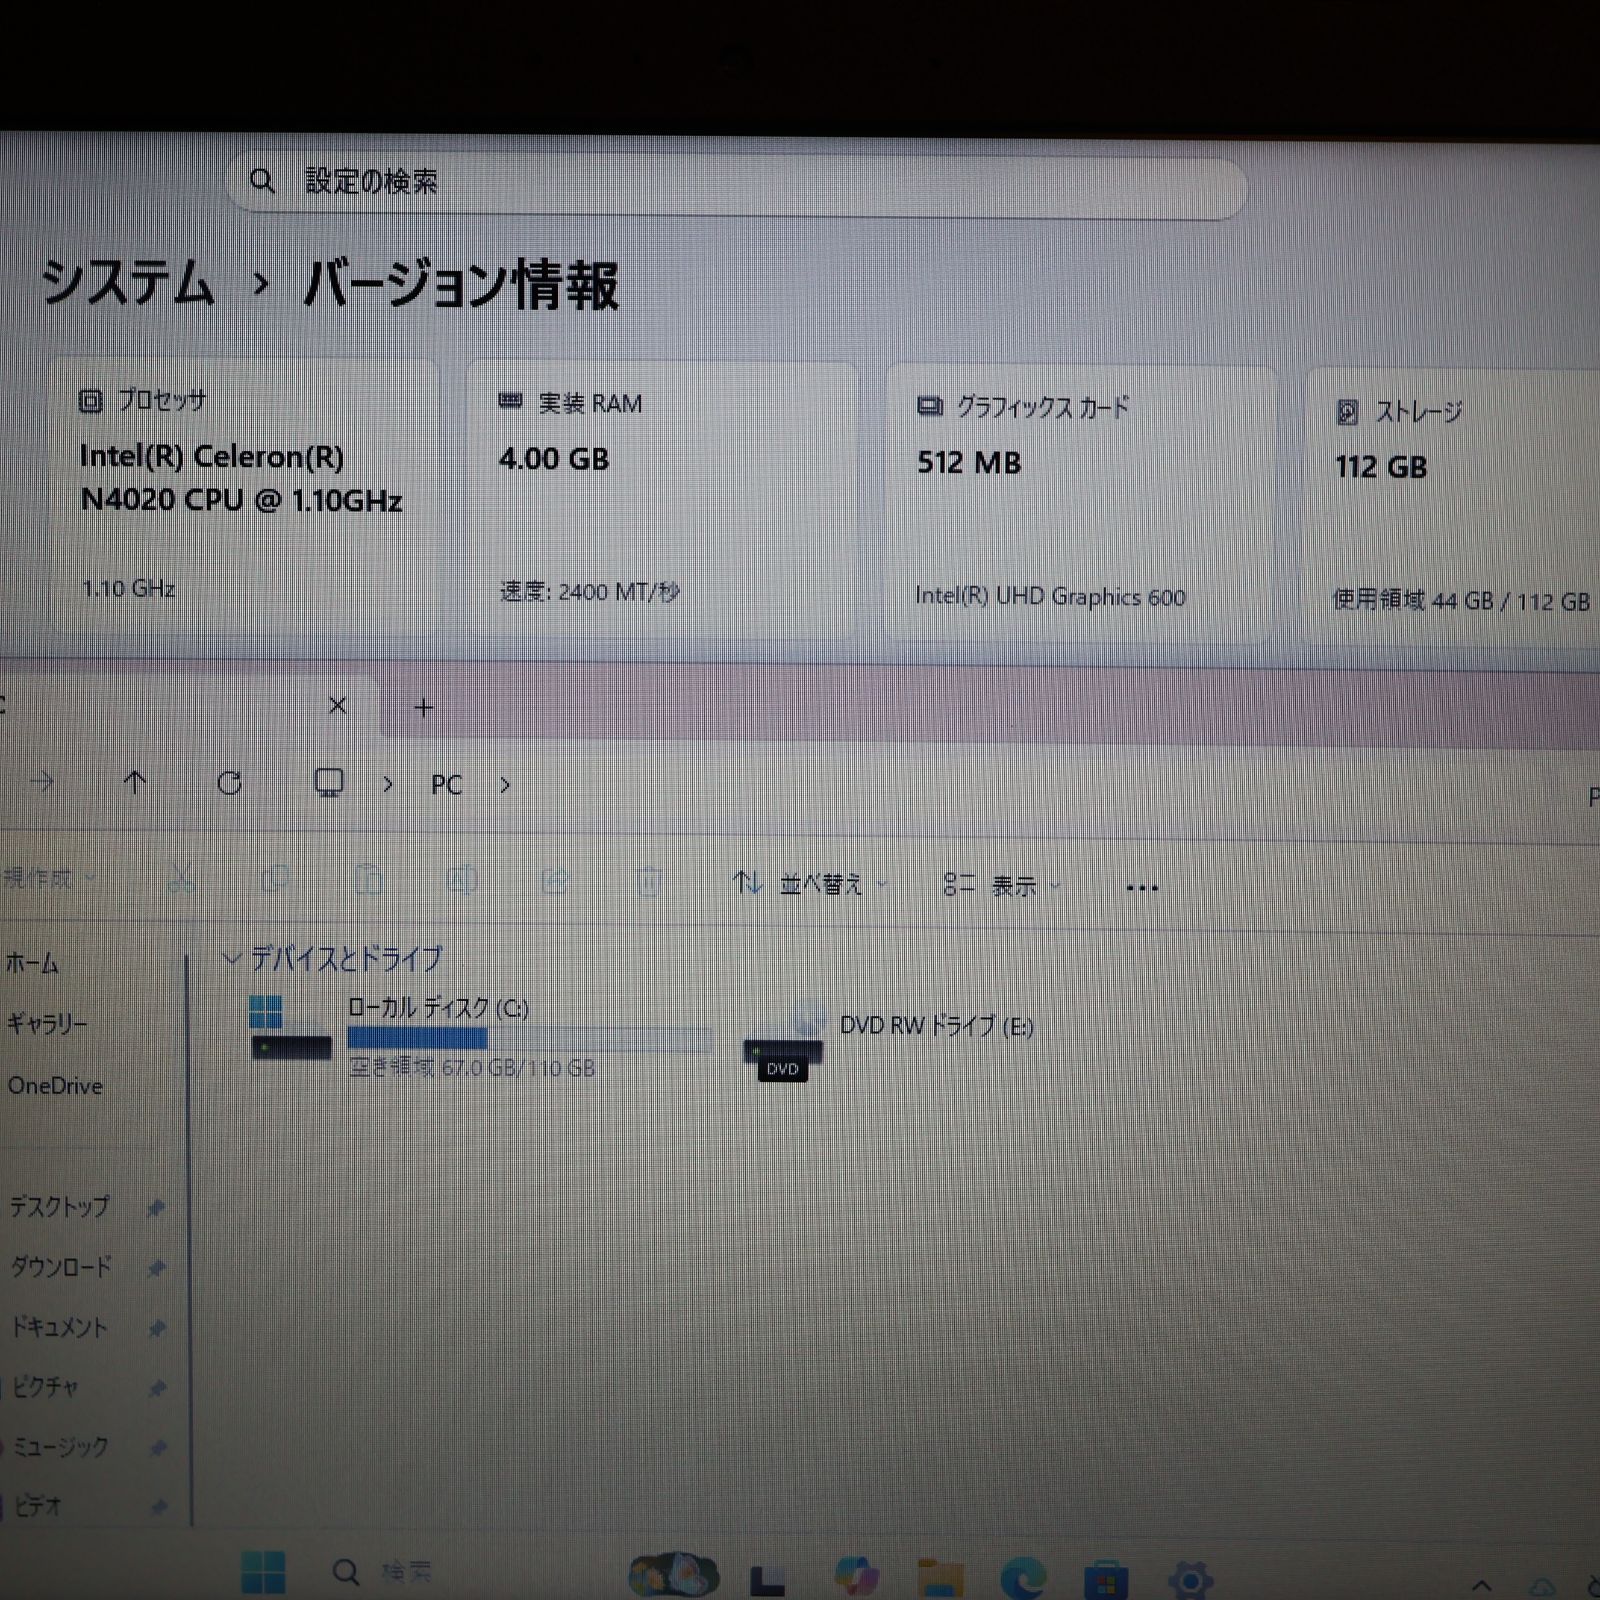Click the Delete trash toolbar icon
This screenshot has width=1600, height=1600.
(649, 883)
